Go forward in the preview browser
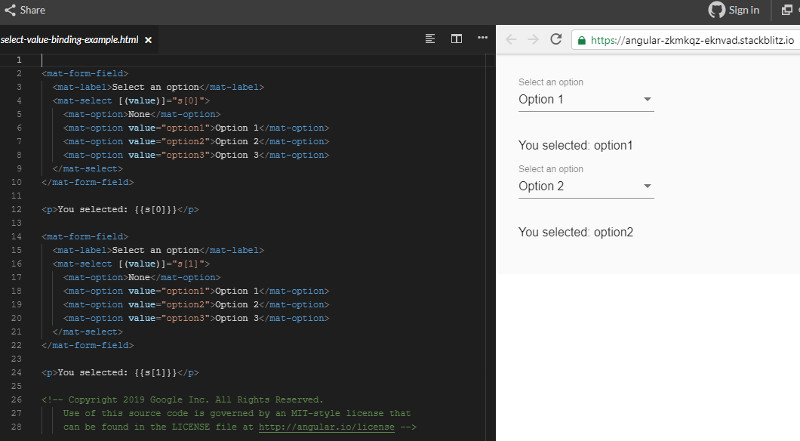Image resolution: width=800 pixels, height=441 pixels. (x=533, y=39)
